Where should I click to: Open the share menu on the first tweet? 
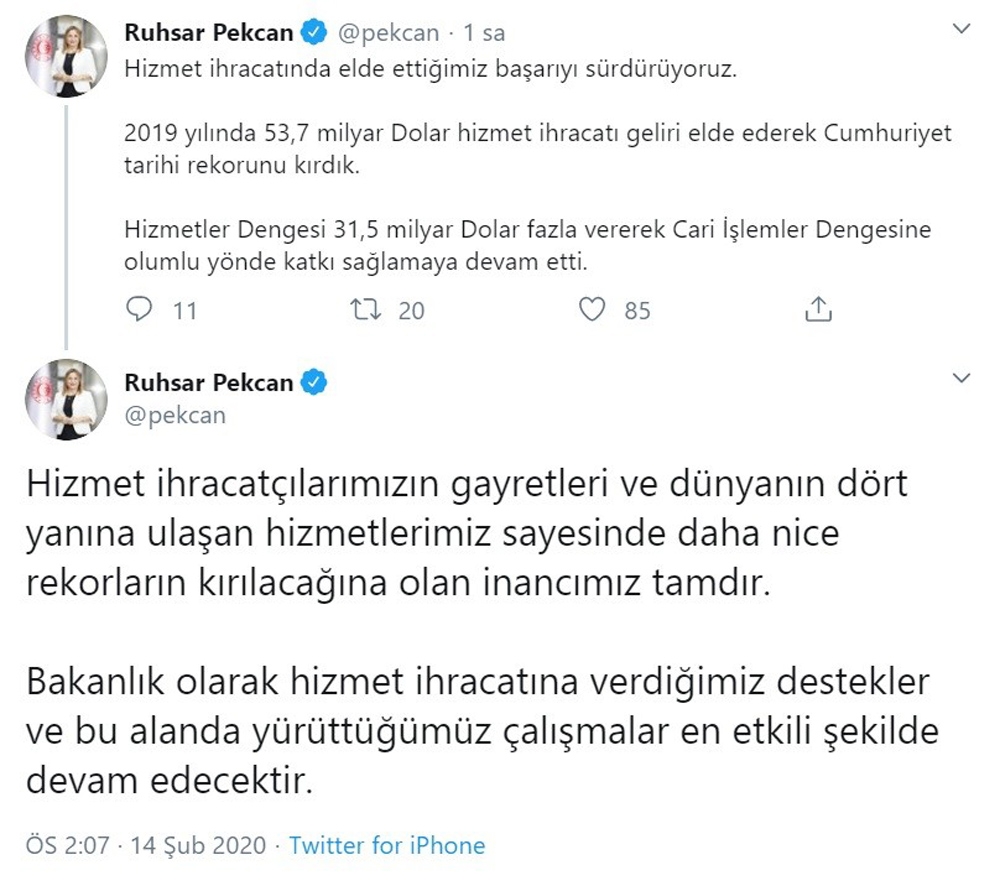(821, 310)
